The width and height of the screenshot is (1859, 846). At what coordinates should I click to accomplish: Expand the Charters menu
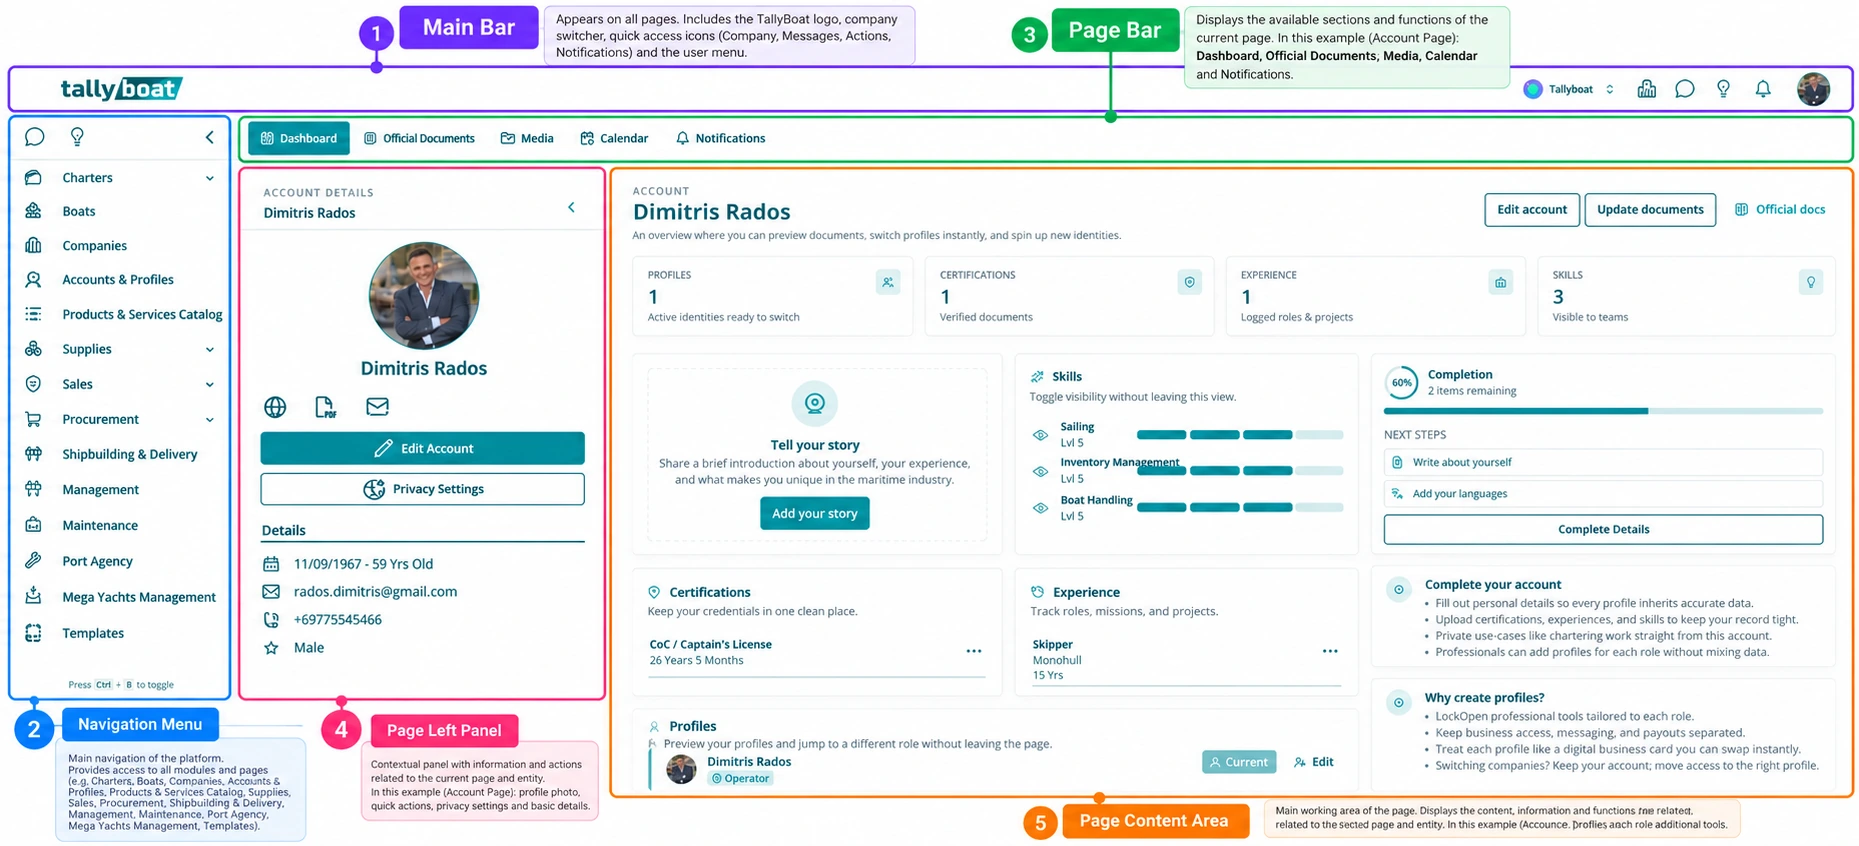[210, 178]
